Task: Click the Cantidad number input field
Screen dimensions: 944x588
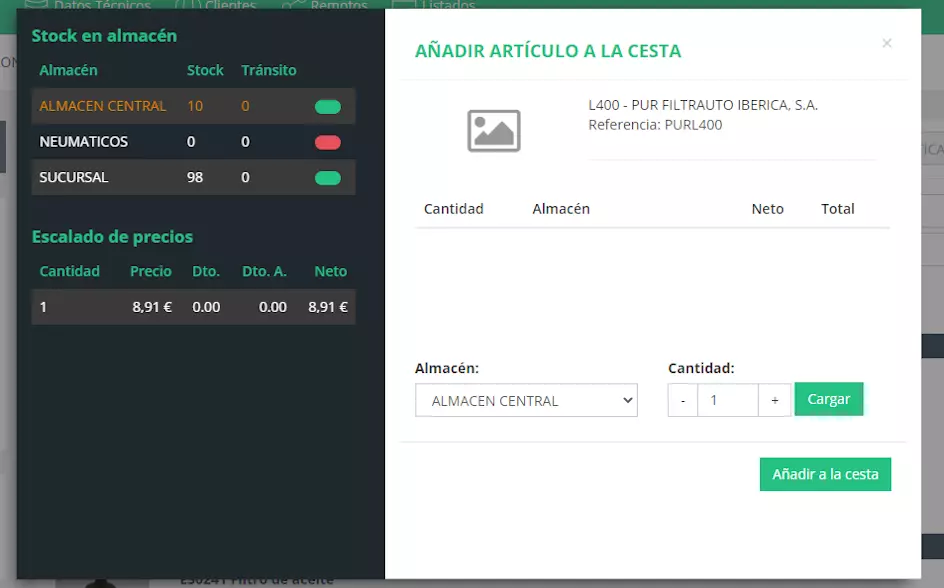Action: (727, 400)
